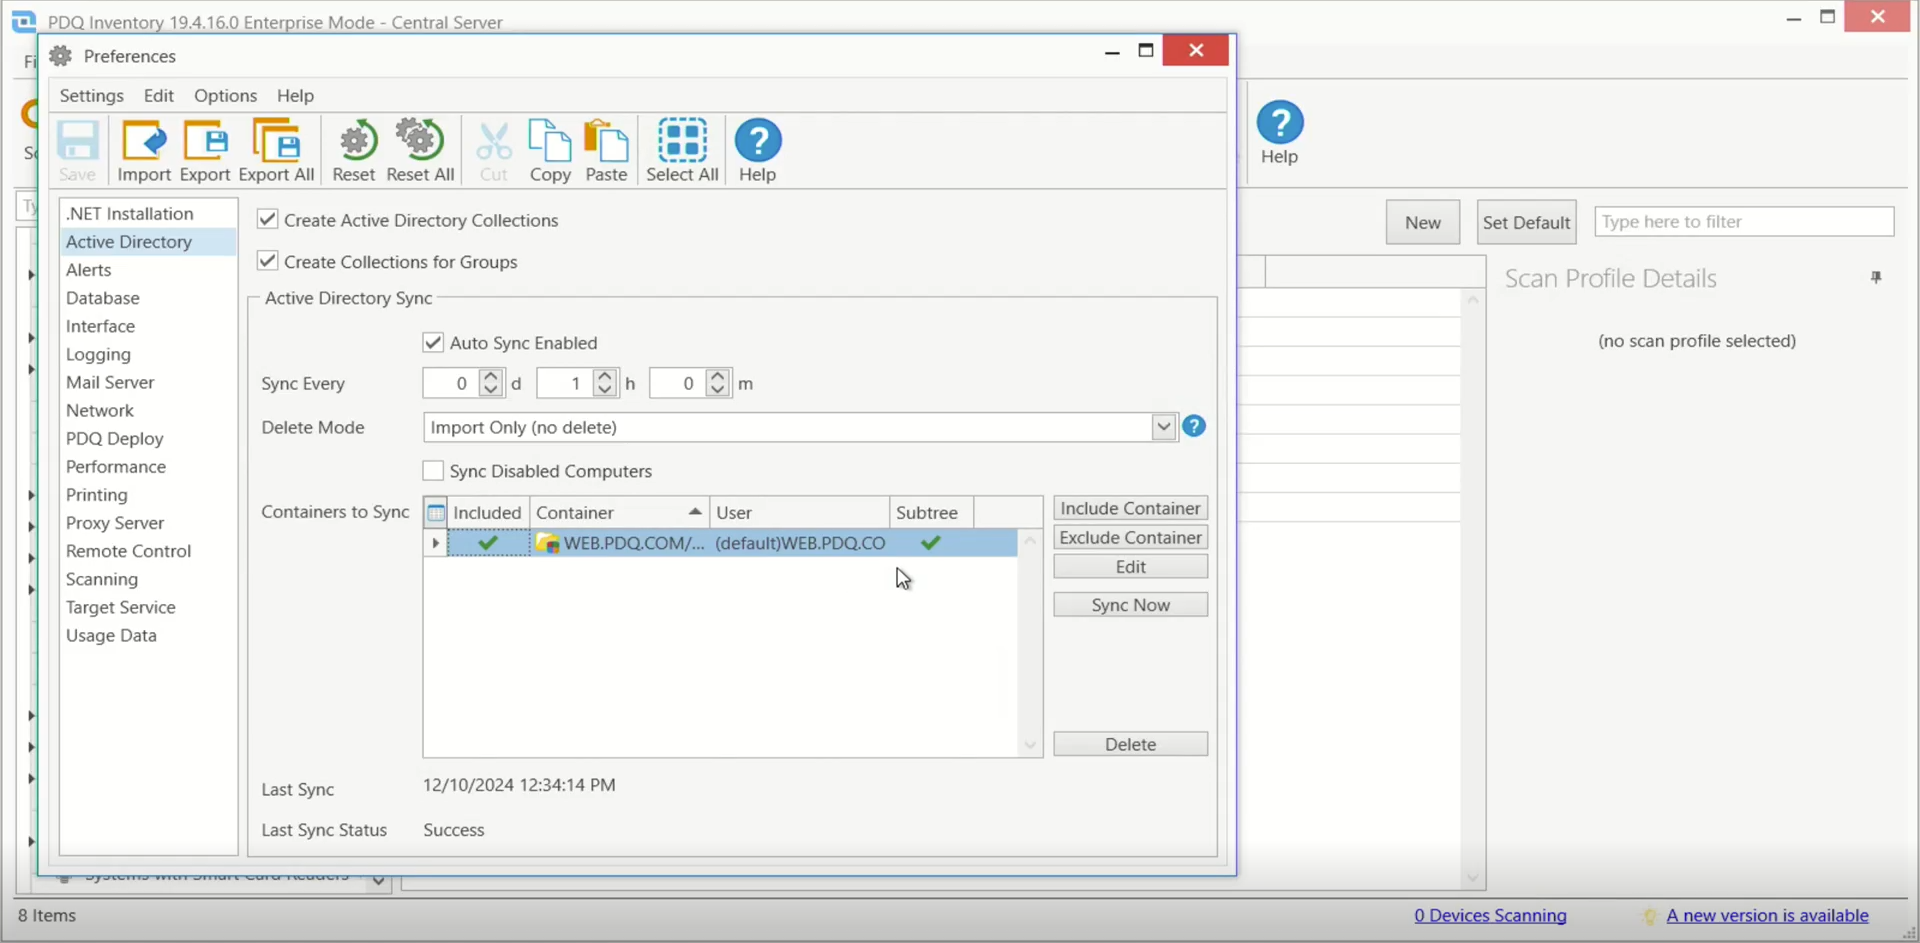The height and width of the screenshot is (943, 1920).
Task: Open the Help menu in Preferences
Action: 295,95
